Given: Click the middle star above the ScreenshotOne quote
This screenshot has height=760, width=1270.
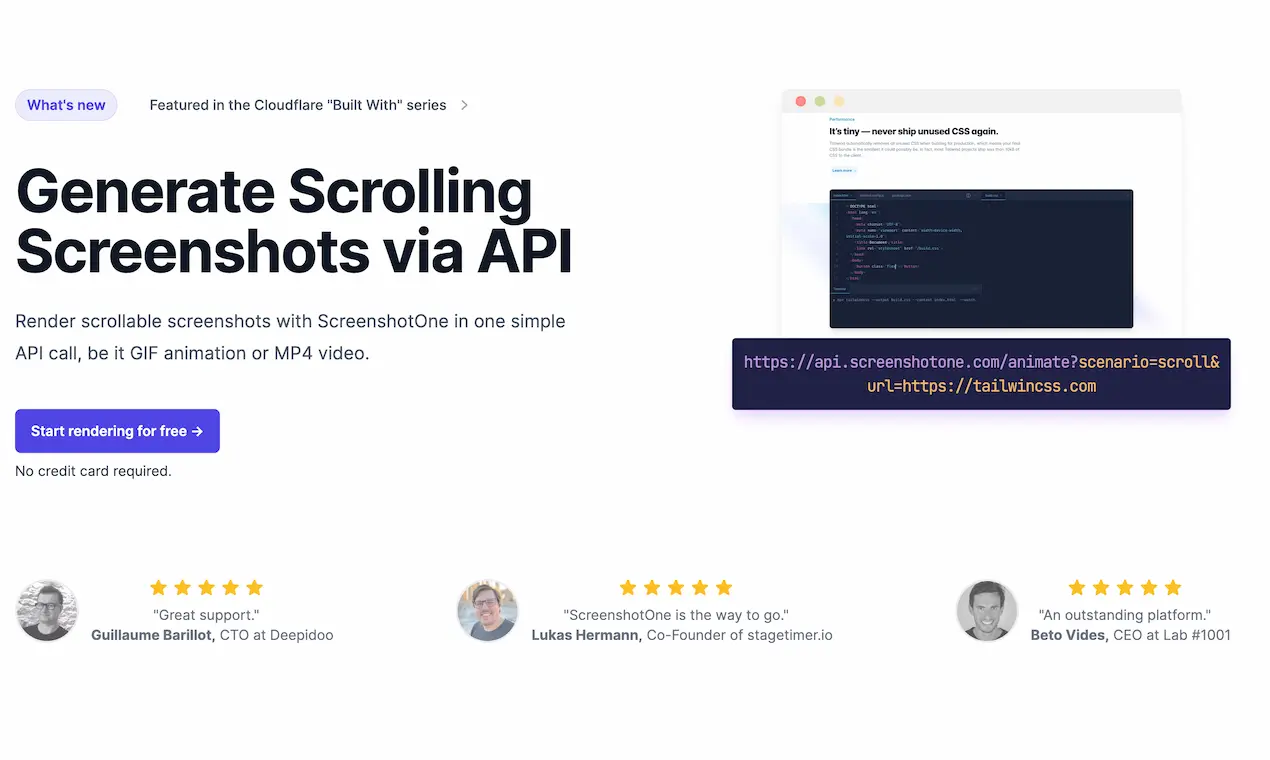Looking at the screenshot, I should point(676,588).
